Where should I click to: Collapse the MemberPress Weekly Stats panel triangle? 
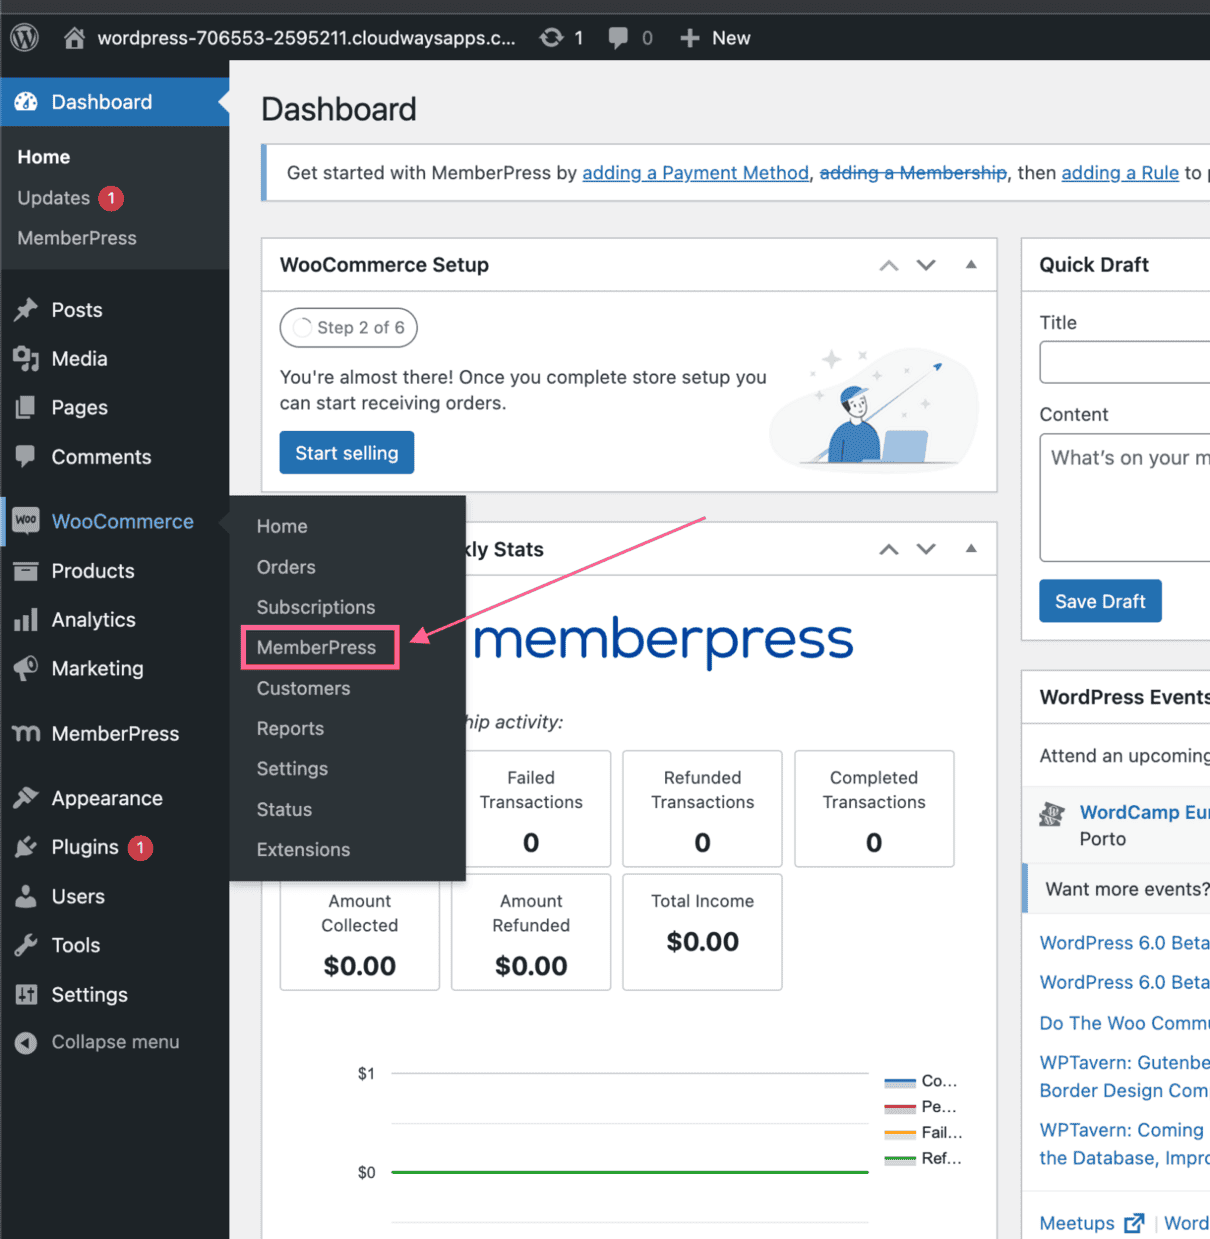[970, 549]
